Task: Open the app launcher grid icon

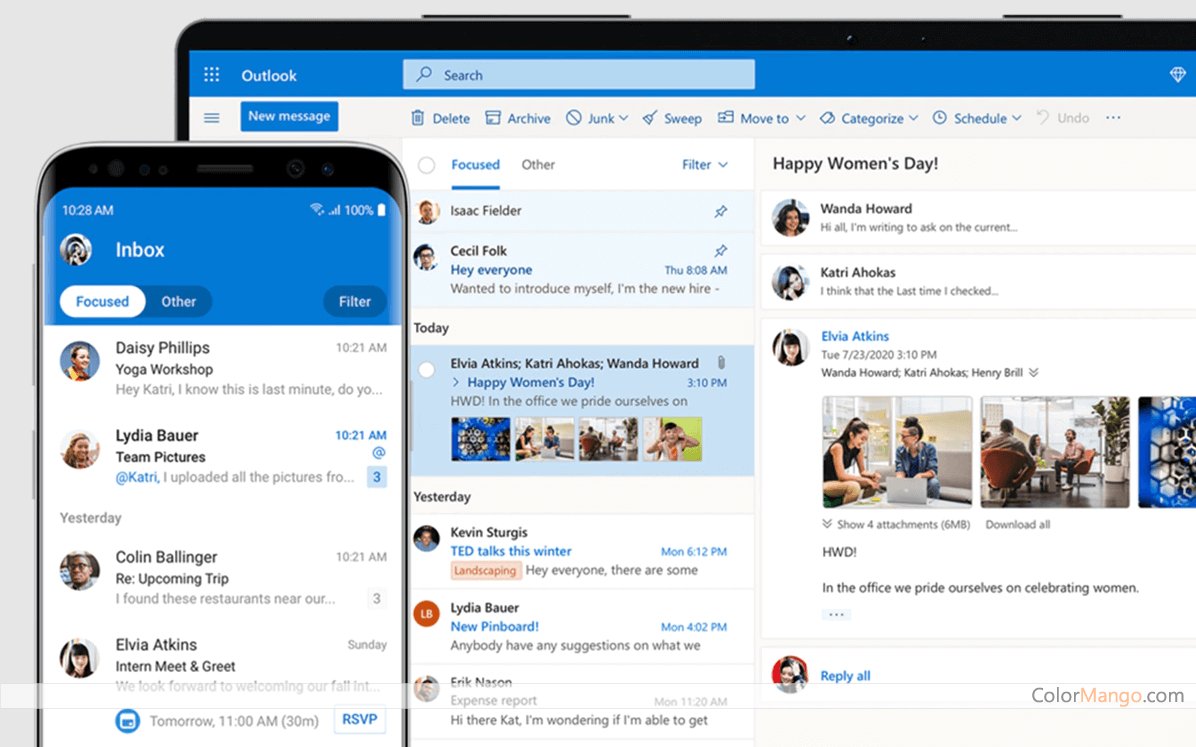Action: click(x=211, y=75)
